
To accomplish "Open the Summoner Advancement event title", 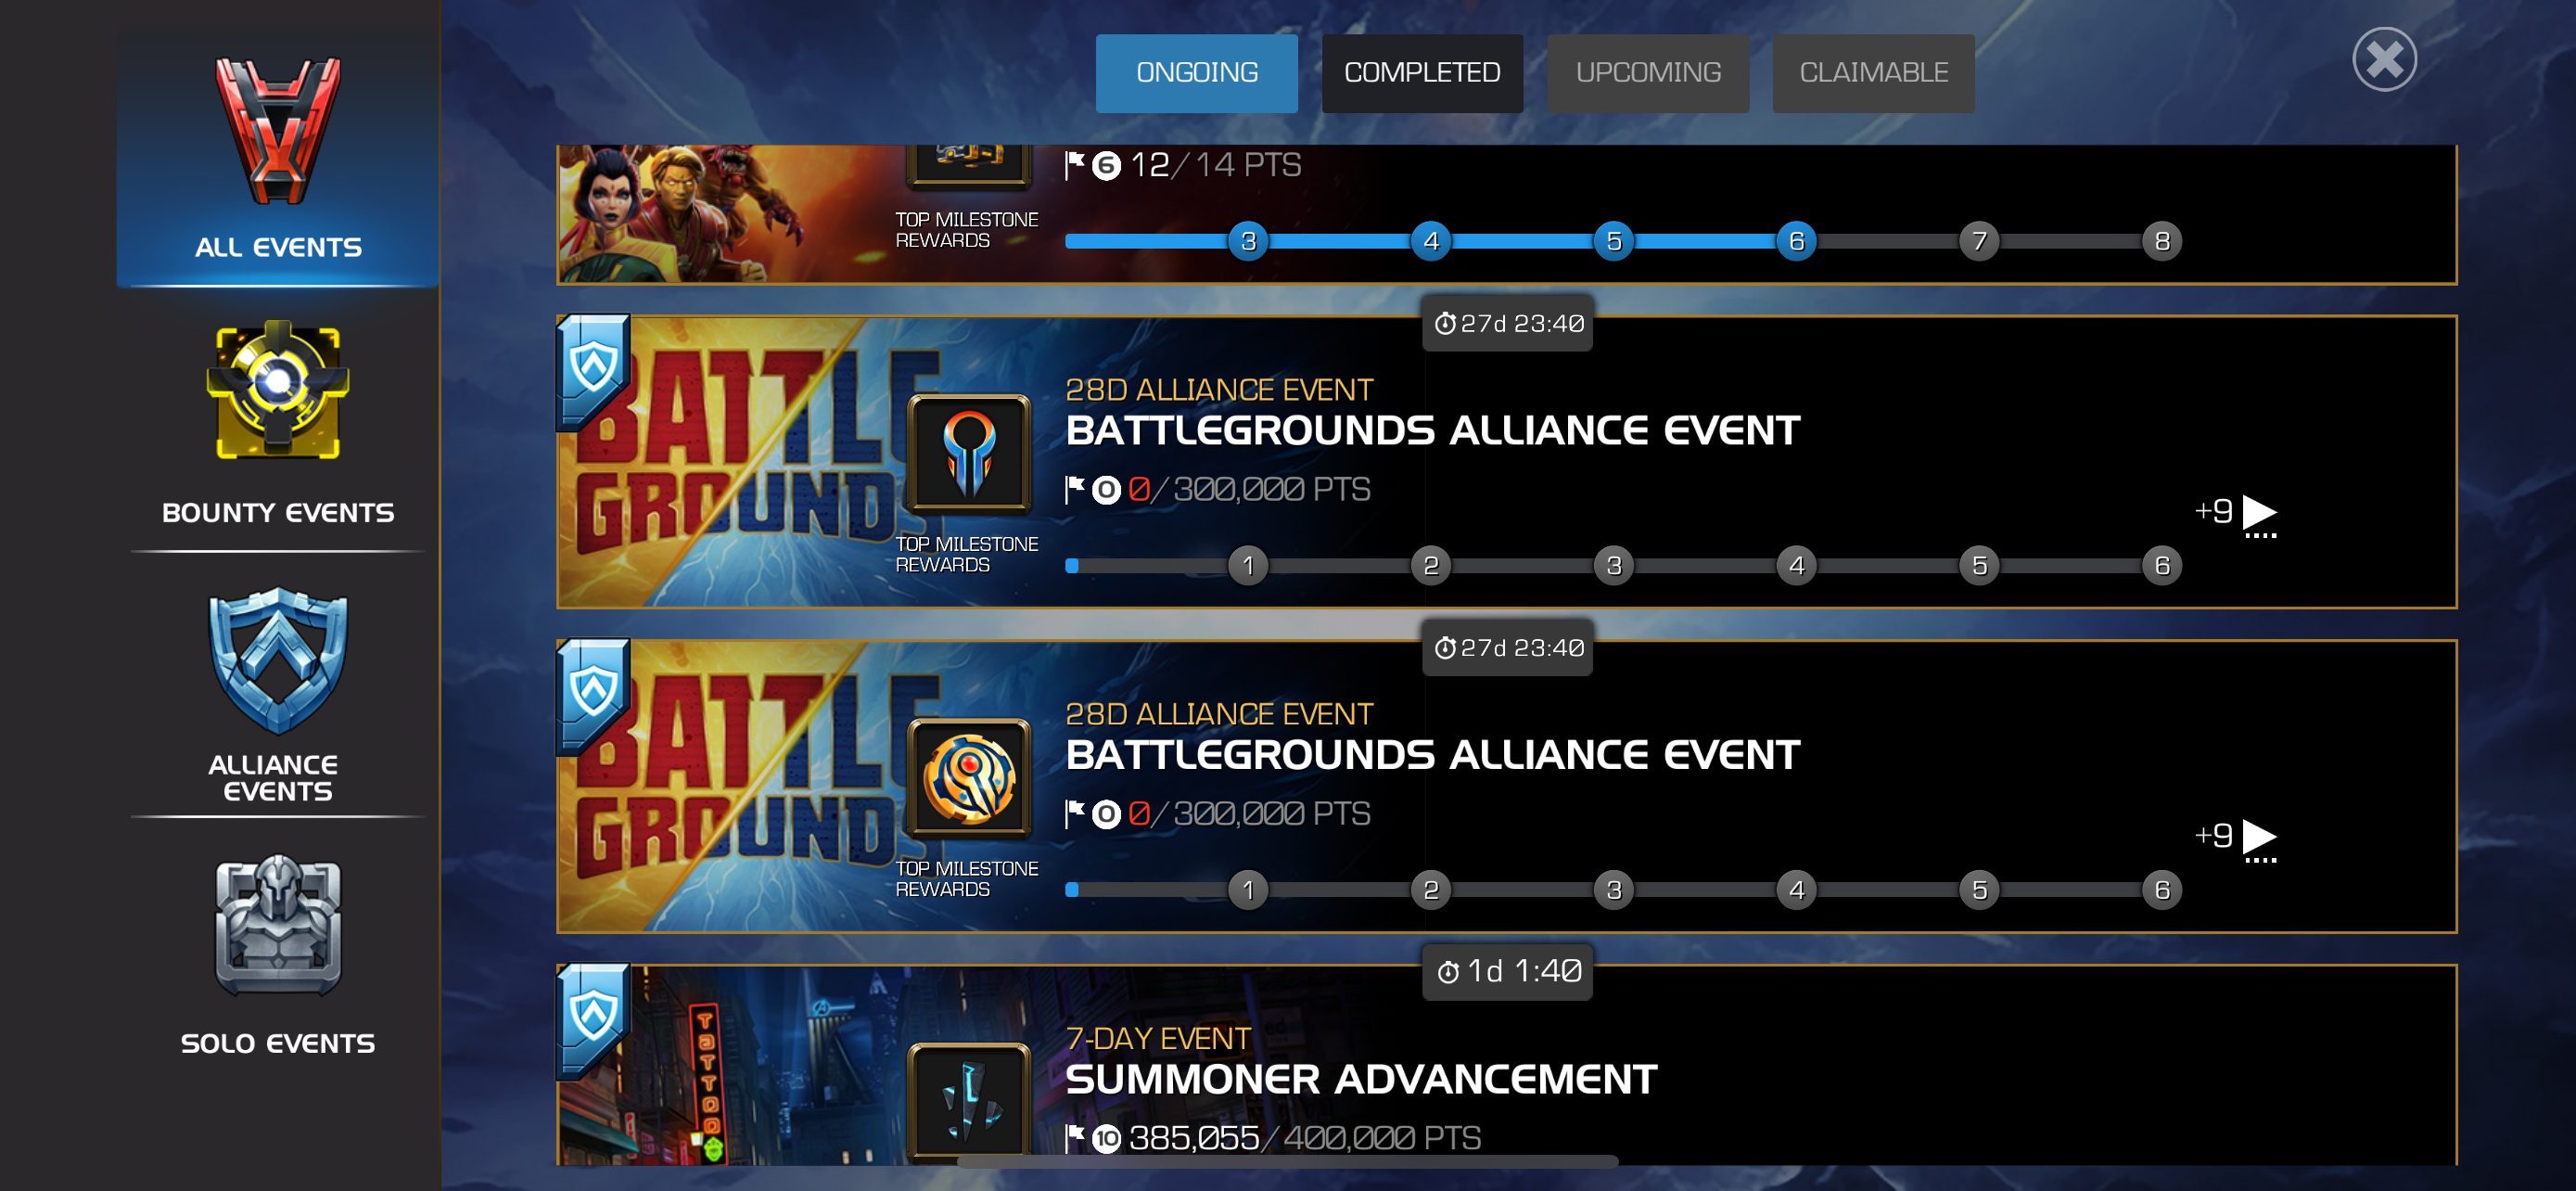I will tap(1361, 1079).
